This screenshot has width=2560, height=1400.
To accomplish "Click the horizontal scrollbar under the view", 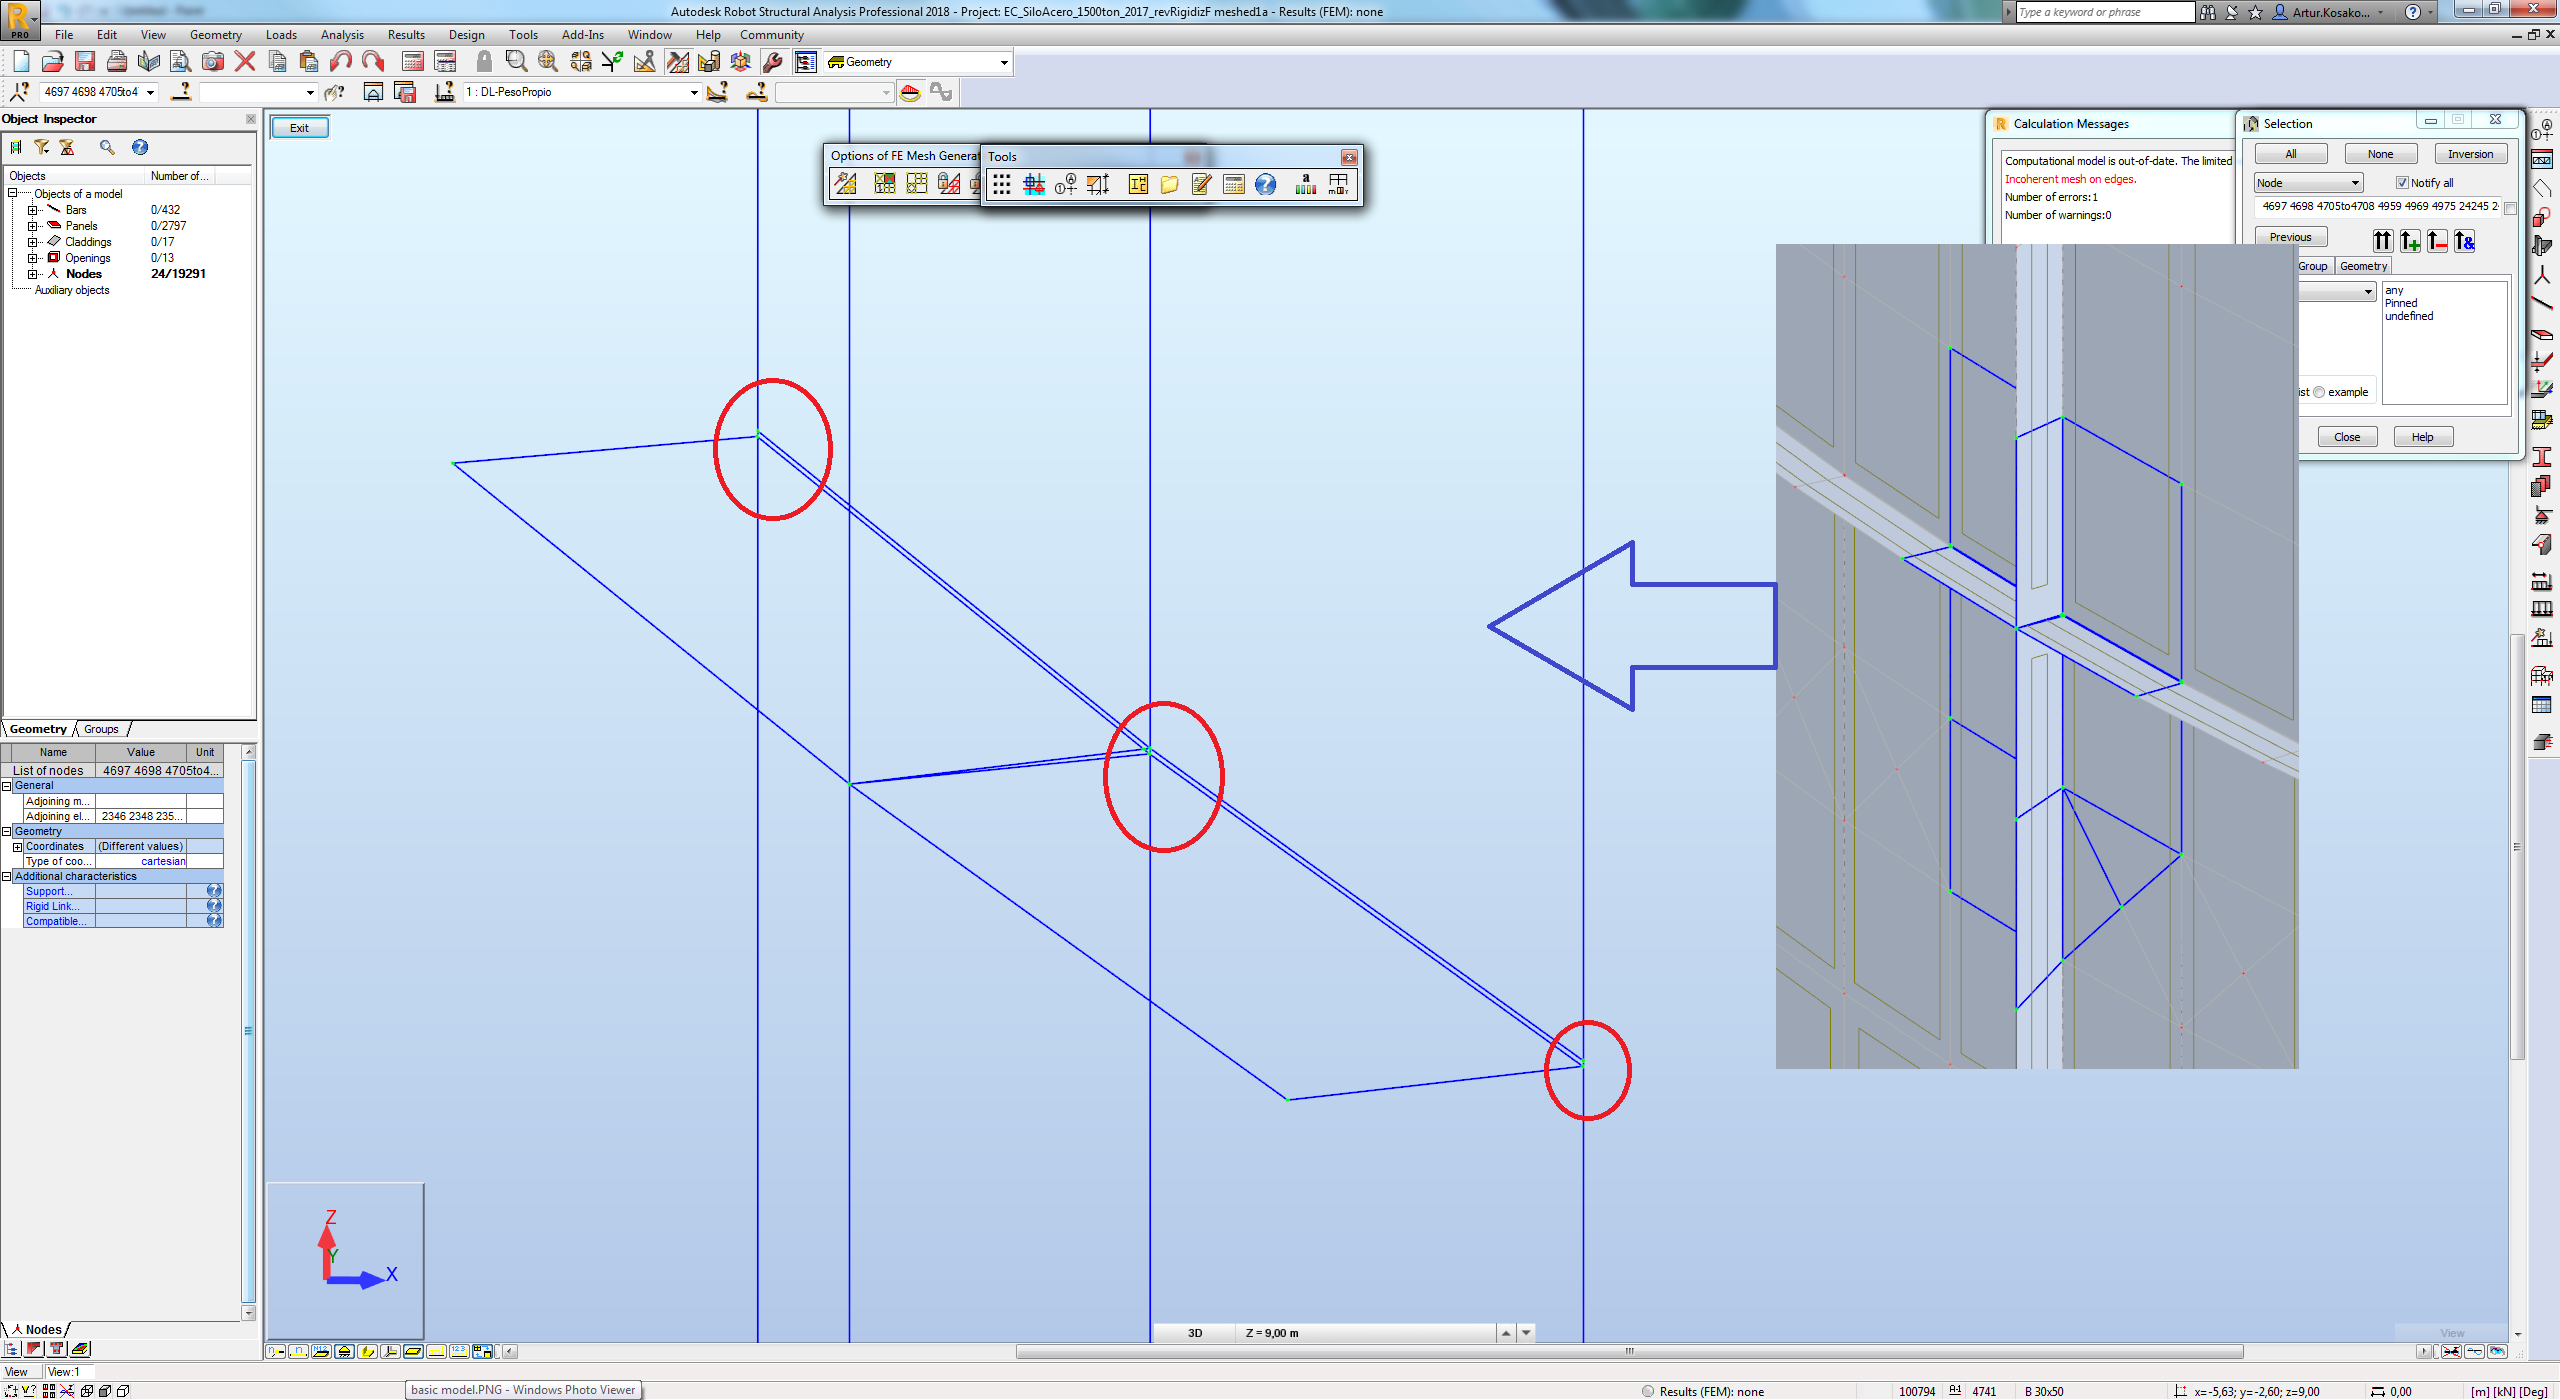I will pos(1629,1351).
